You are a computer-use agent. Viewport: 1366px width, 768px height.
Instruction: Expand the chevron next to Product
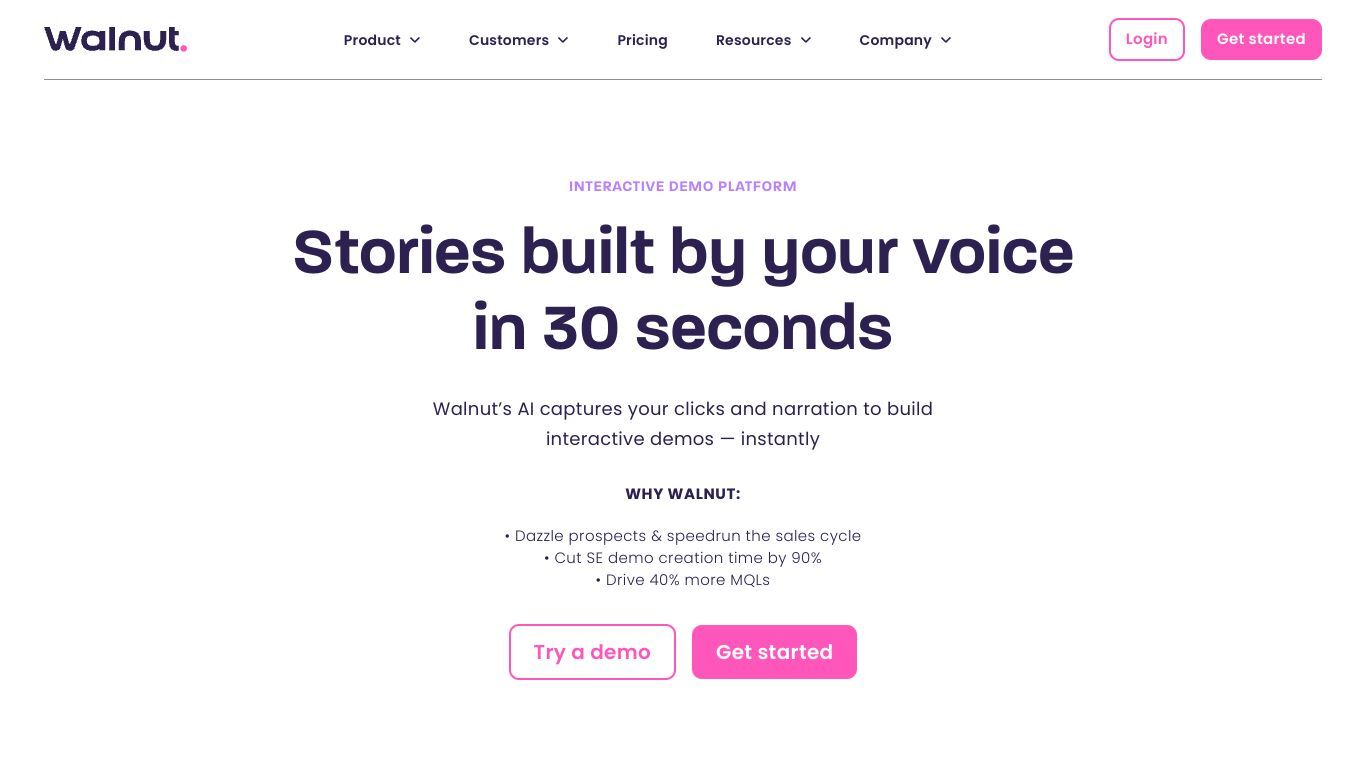click(415, 40)
